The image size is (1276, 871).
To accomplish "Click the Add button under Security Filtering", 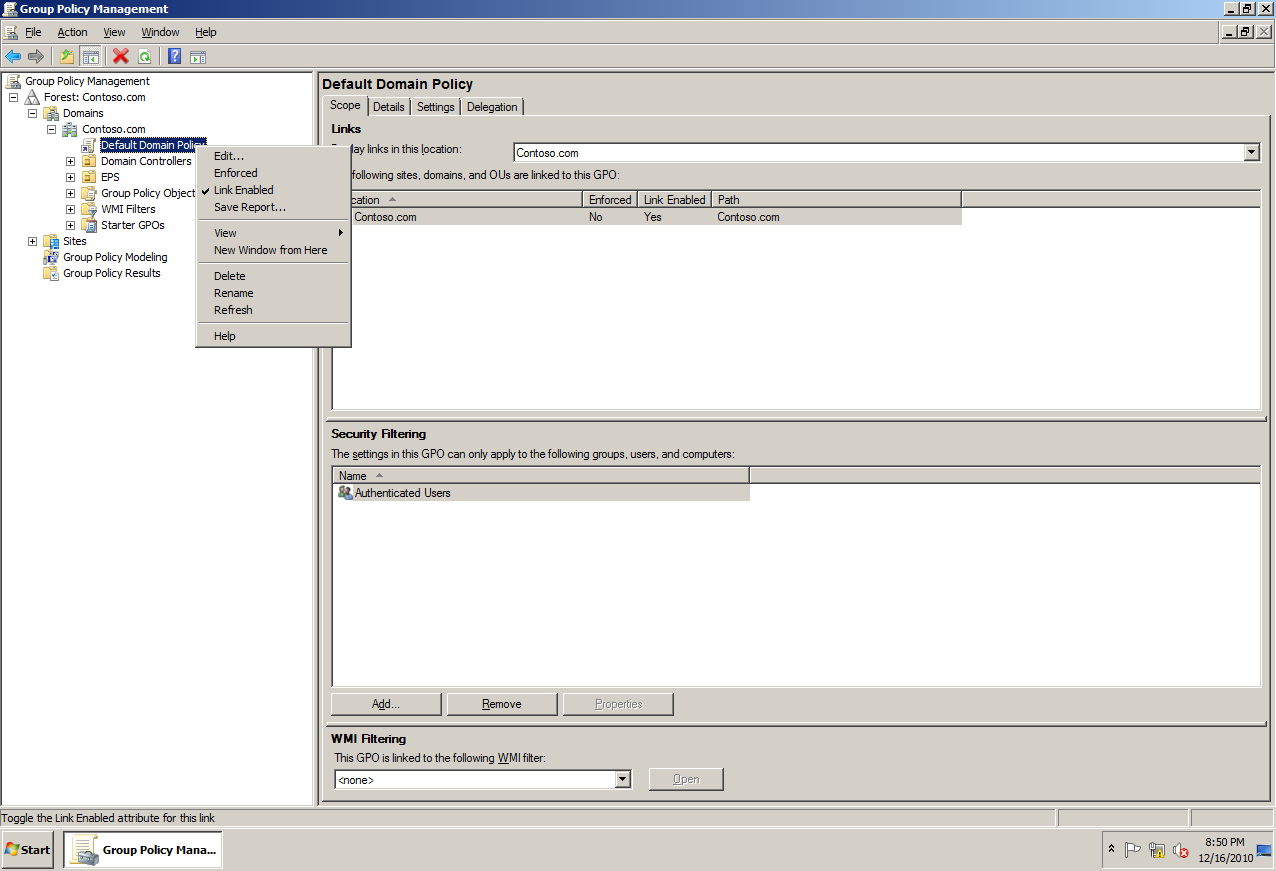I will click(x=385, y=703).
